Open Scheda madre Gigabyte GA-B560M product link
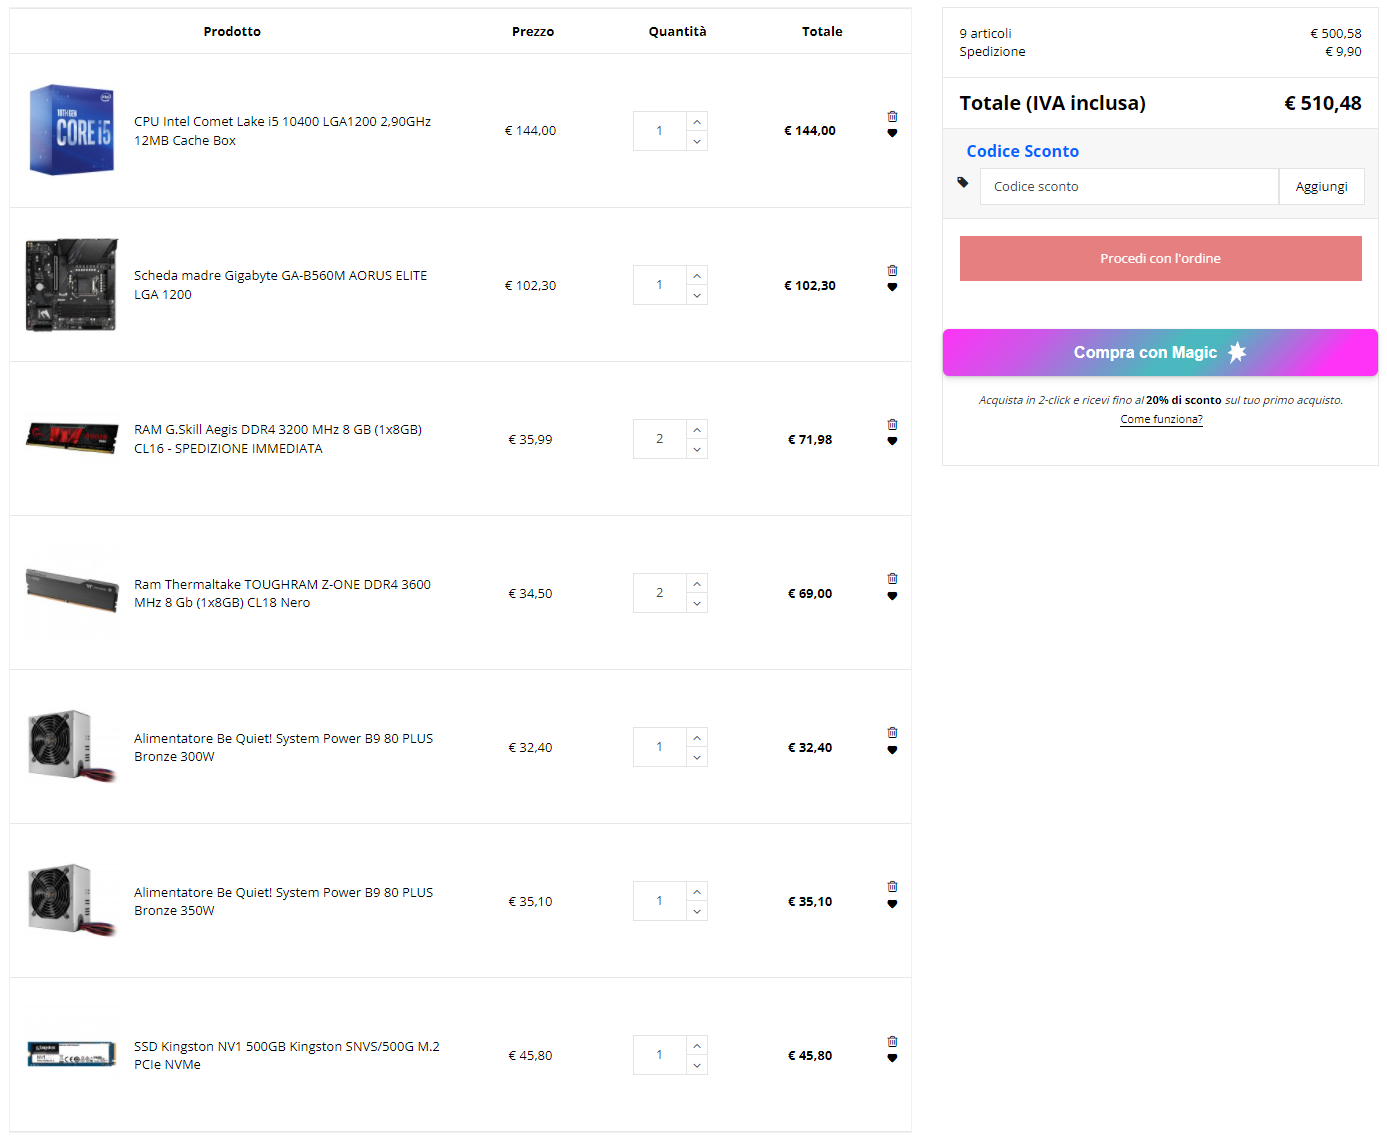The image size is (1387, 1140). (281, 285)
